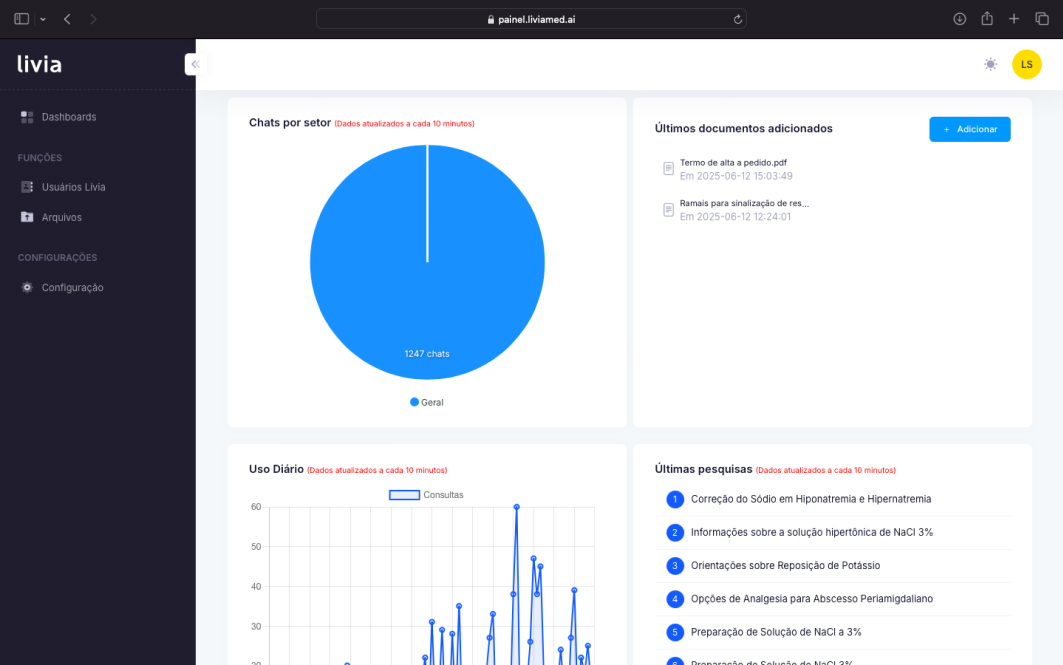Go to Usuários Livia page
This screenshot has height=665, width=1063.
pos(73,187)
